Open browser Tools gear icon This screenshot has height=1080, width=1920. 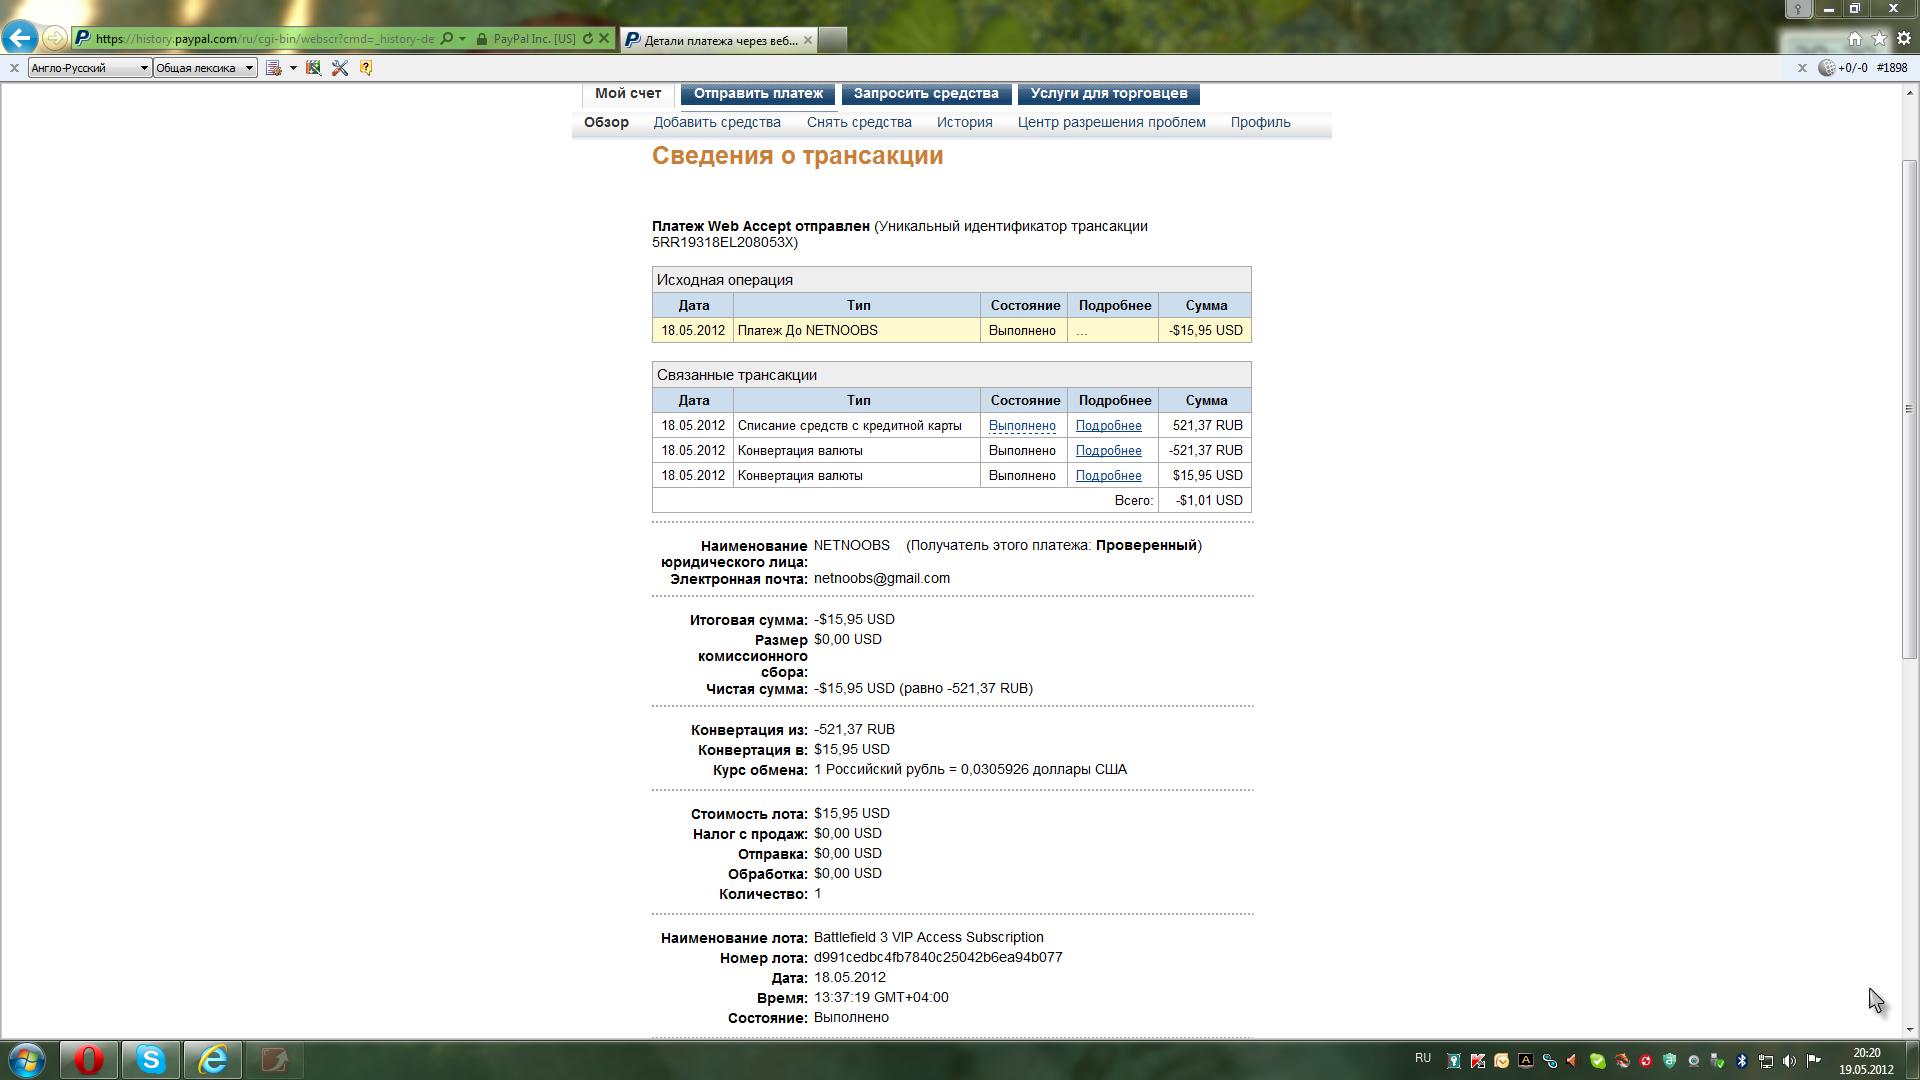[1904, 39]
